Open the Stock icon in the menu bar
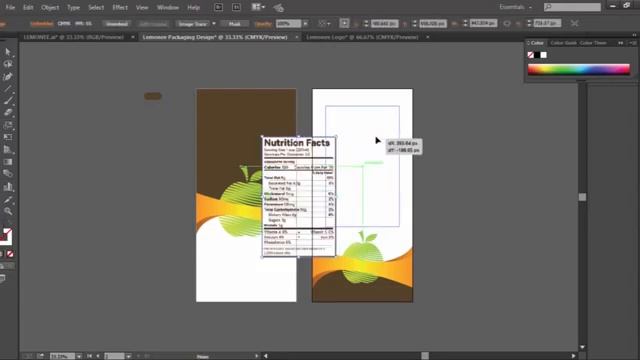This screenshot has height=360, width=640. pos(236,7)
